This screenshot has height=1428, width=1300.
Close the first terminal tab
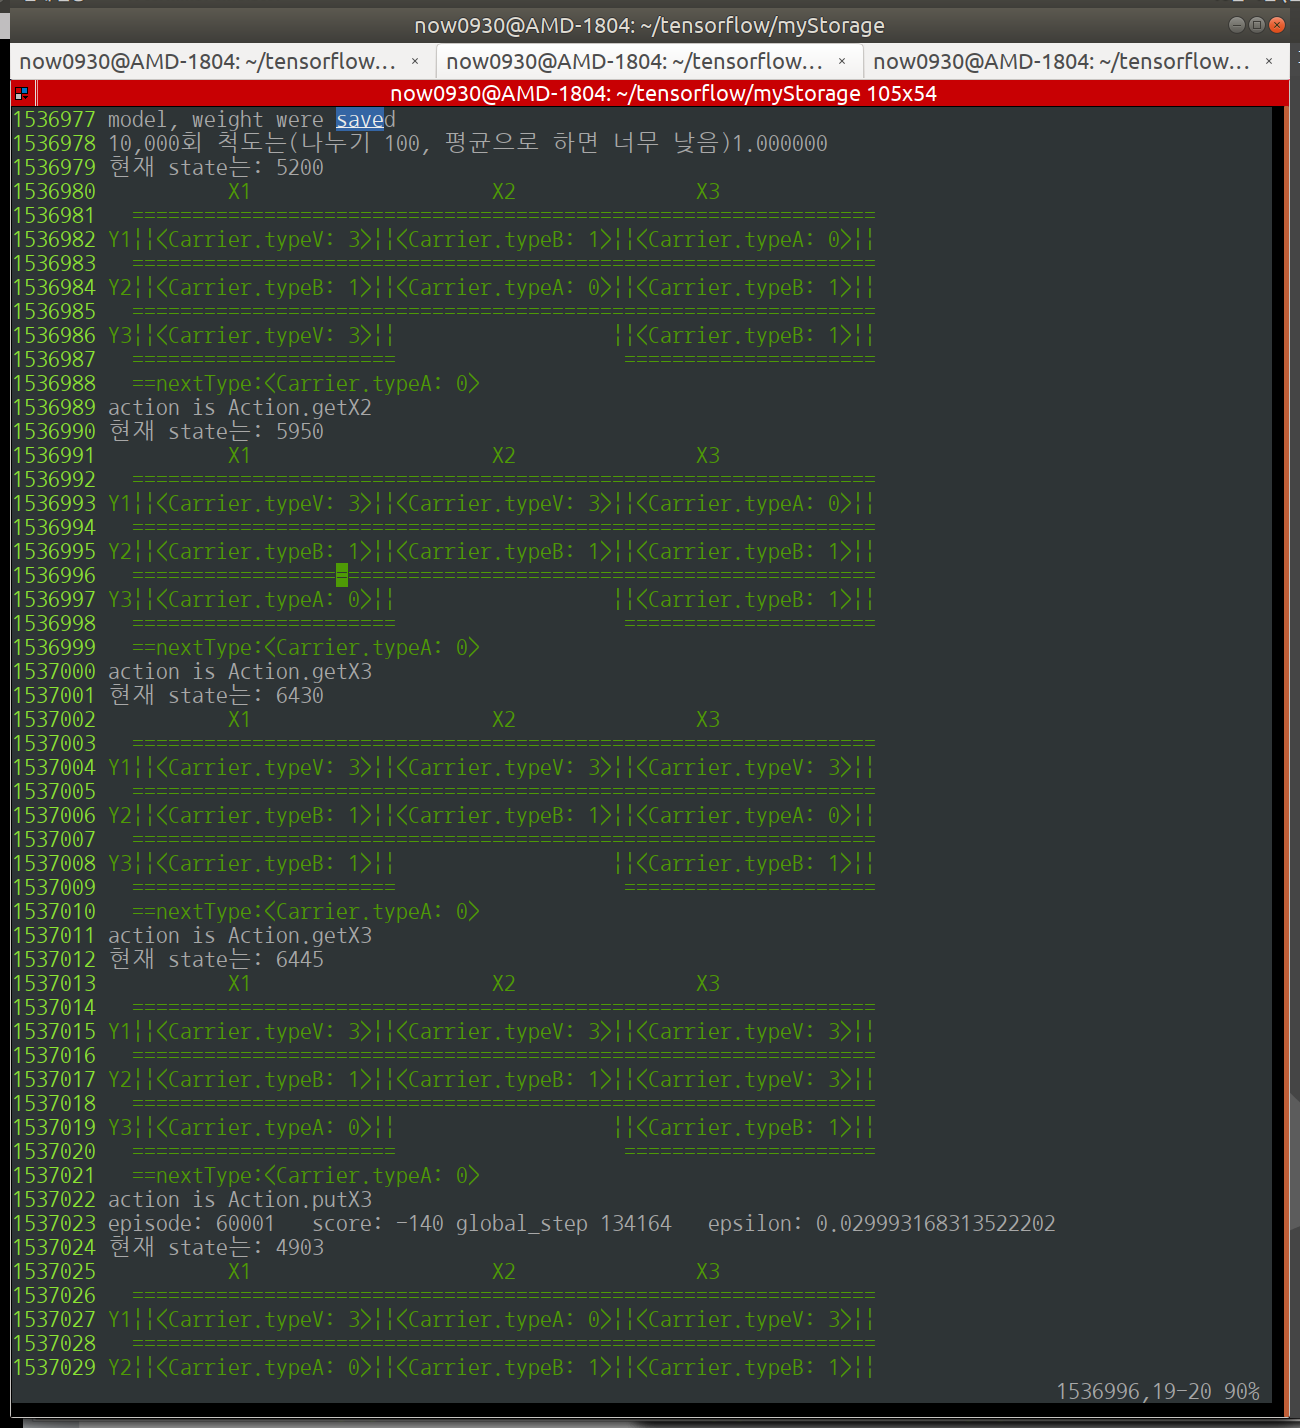pos(415,62)
